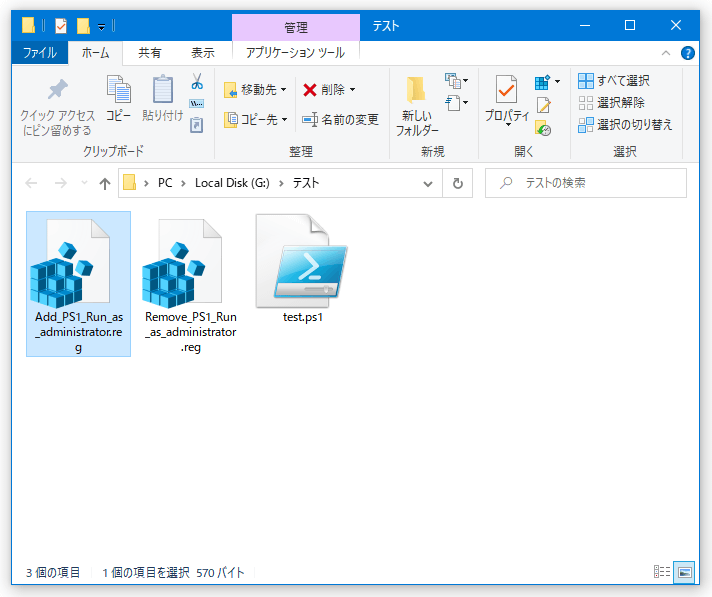Switch to the View (表示) tab
Image resolution: width=712 pixels, height=597 pixels.
pyautogui.click(x=203, y=53)
